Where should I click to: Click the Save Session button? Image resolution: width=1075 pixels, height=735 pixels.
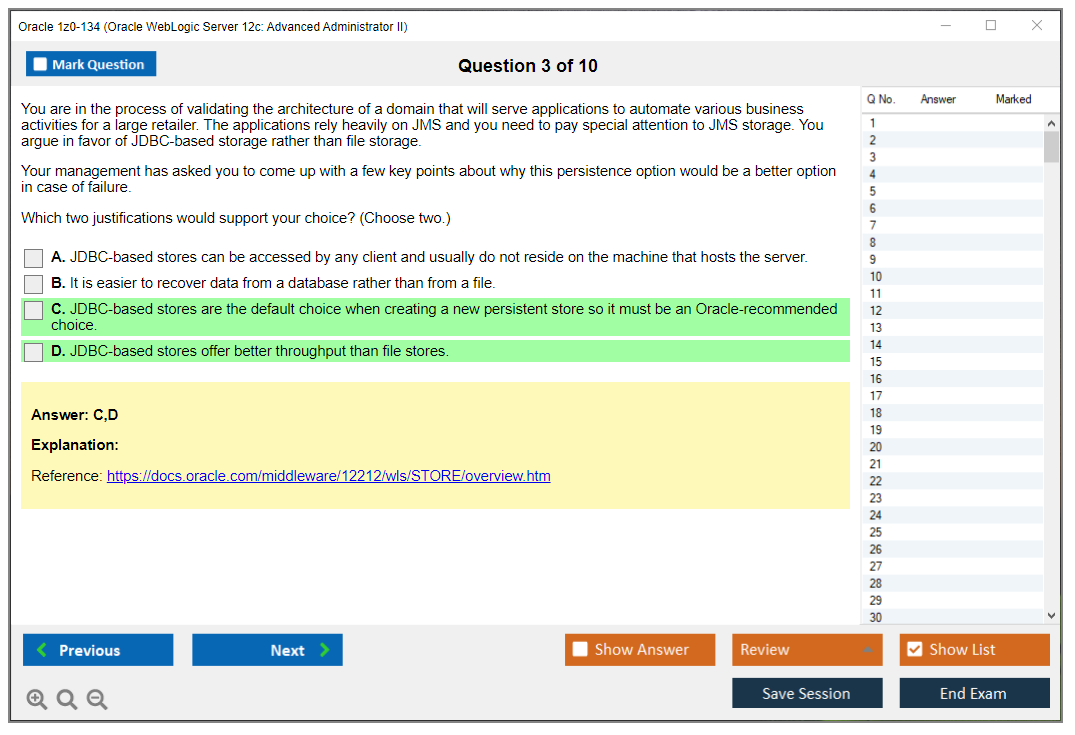[807, 693]
